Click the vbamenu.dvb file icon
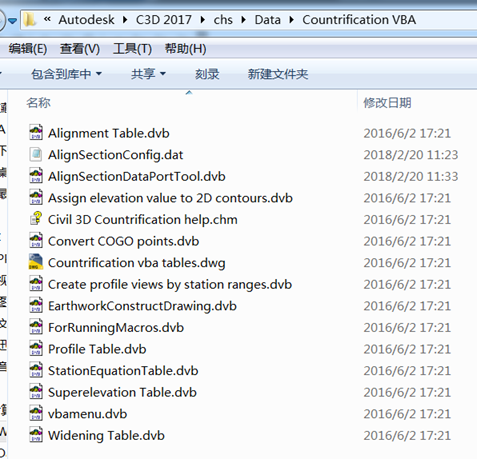The height and width of the screenshot is (459, 477). (x=36, y=413)
